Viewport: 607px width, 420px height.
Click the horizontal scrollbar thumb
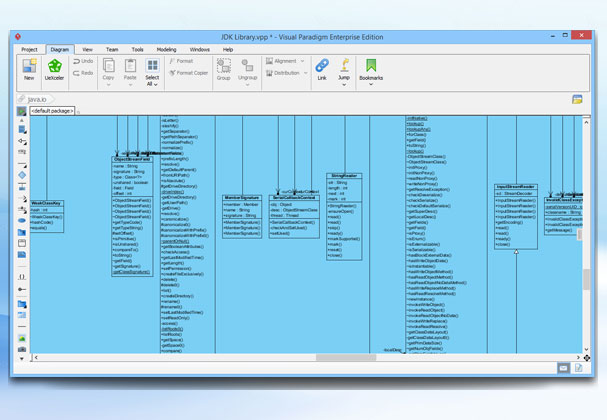click(x=345, y=357)
